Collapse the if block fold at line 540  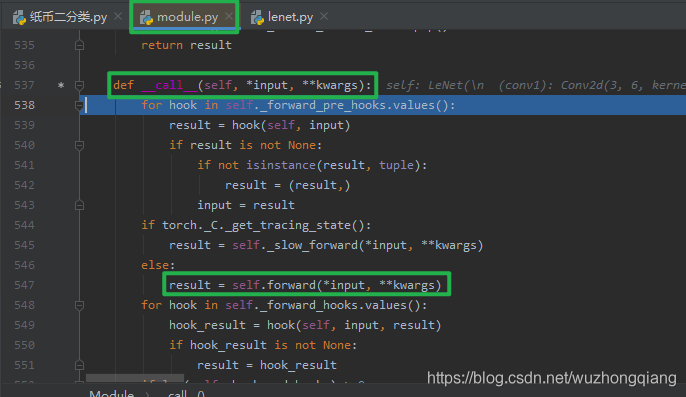(79, 145)
